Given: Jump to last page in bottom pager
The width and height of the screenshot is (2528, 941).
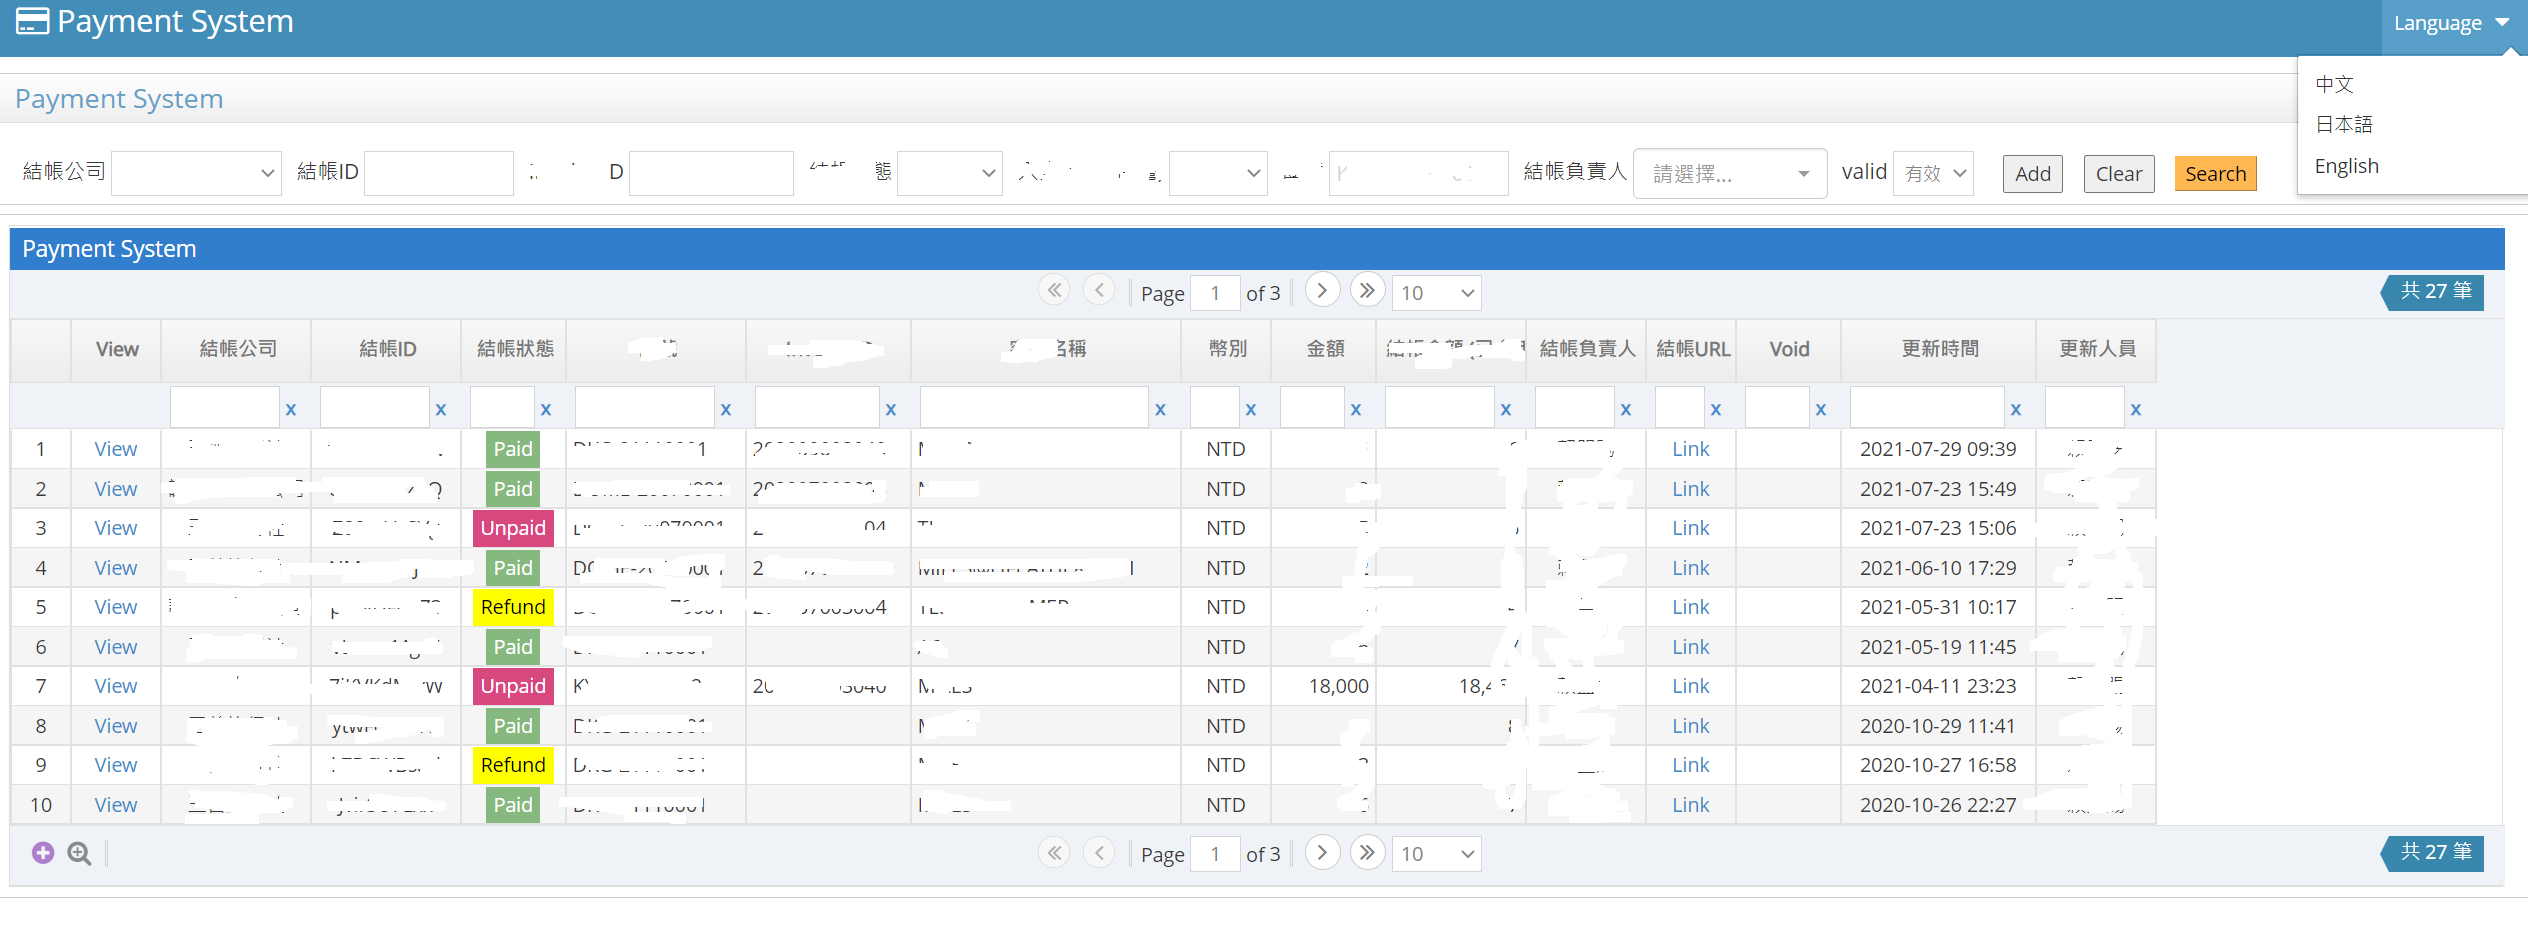Looking at the screenshot, I should (1367, 852).
